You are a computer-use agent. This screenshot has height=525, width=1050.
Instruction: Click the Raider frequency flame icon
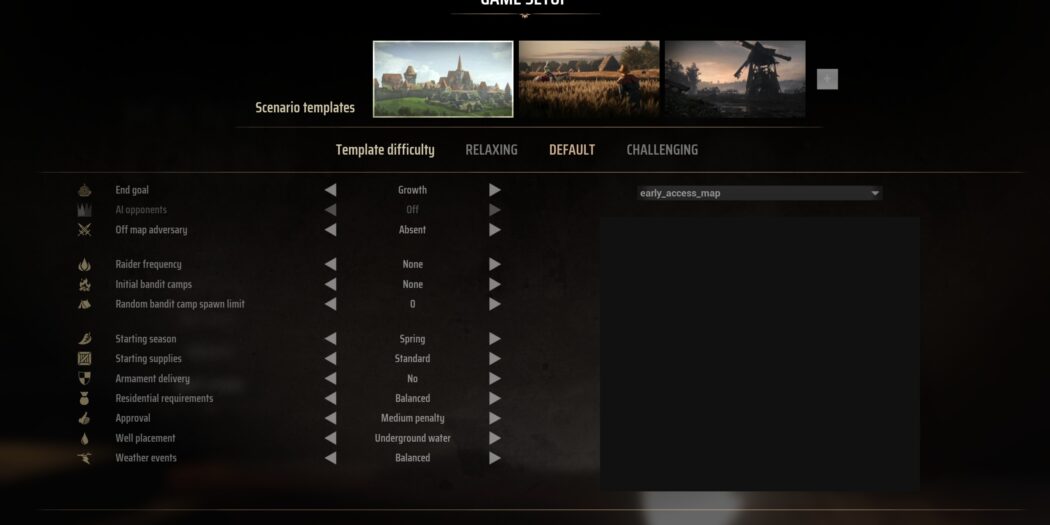coord(85,265)
